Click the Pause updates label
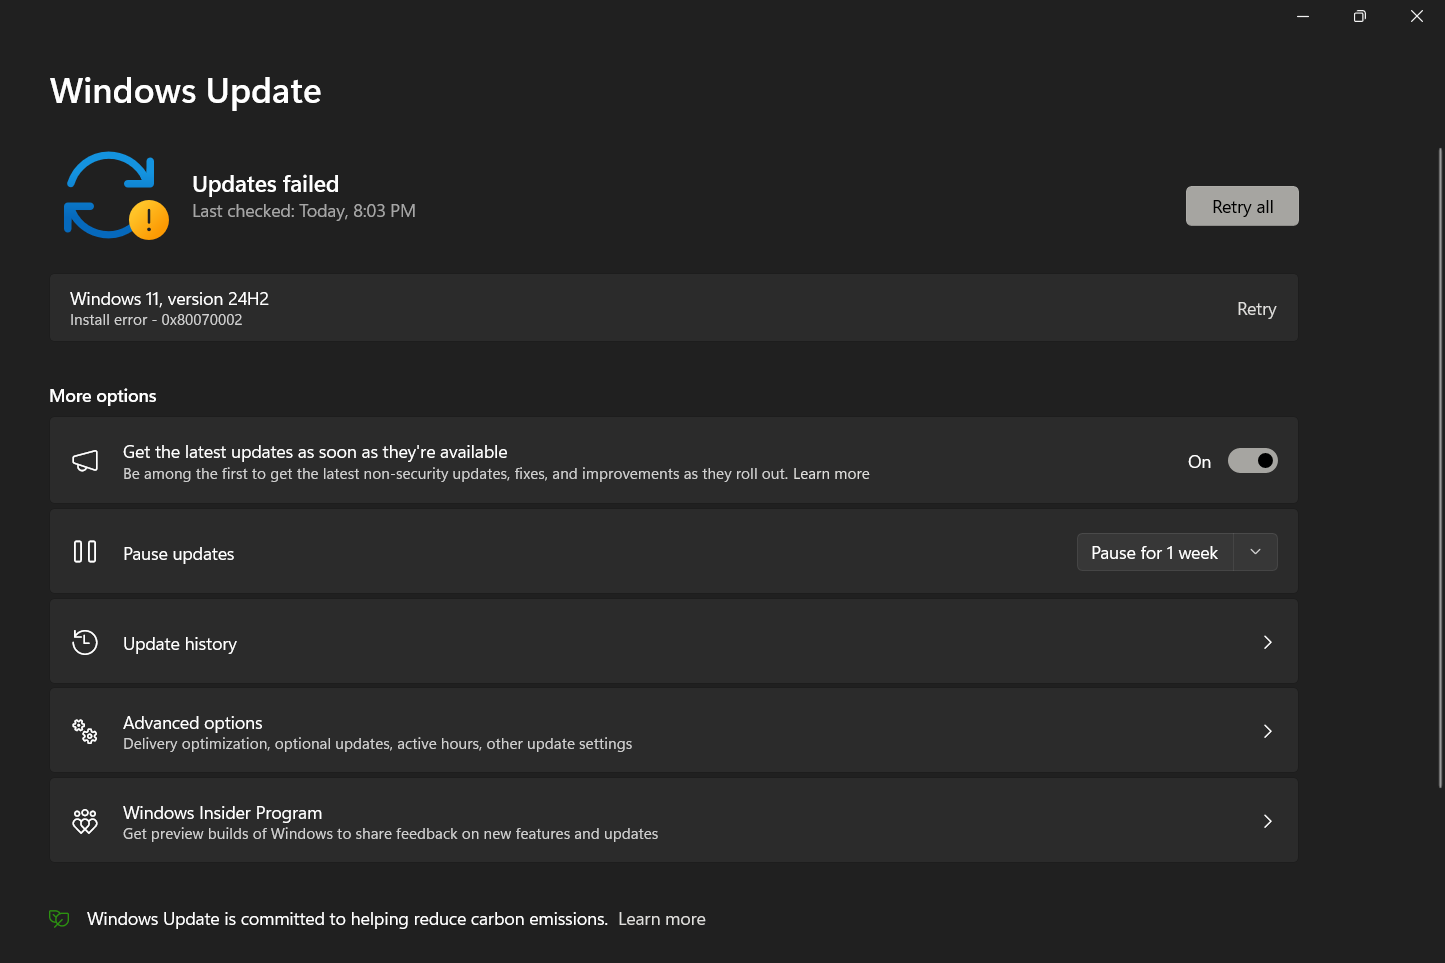Screen dimensions: 1445x963 click(178, 554)
